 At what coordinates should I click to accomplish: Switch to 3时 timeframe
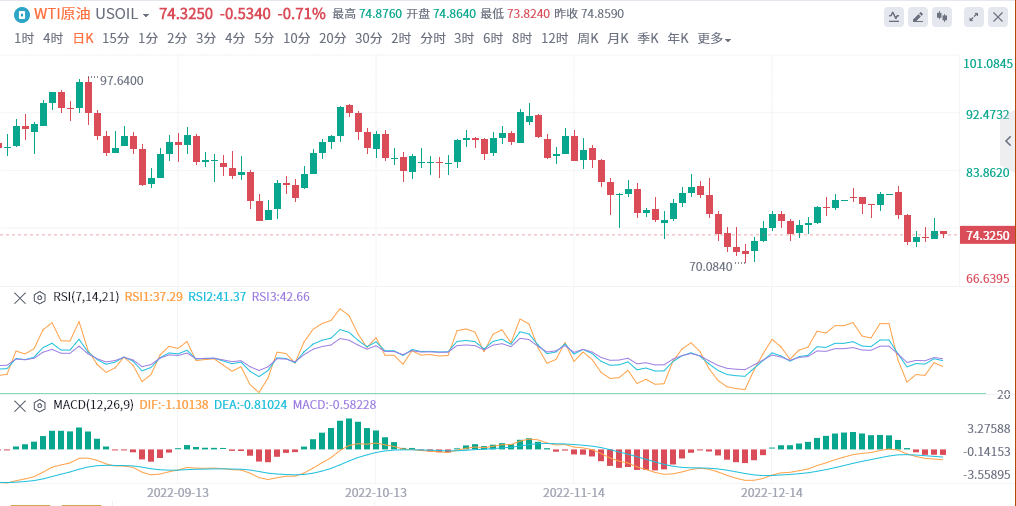[x=464, y=39]
